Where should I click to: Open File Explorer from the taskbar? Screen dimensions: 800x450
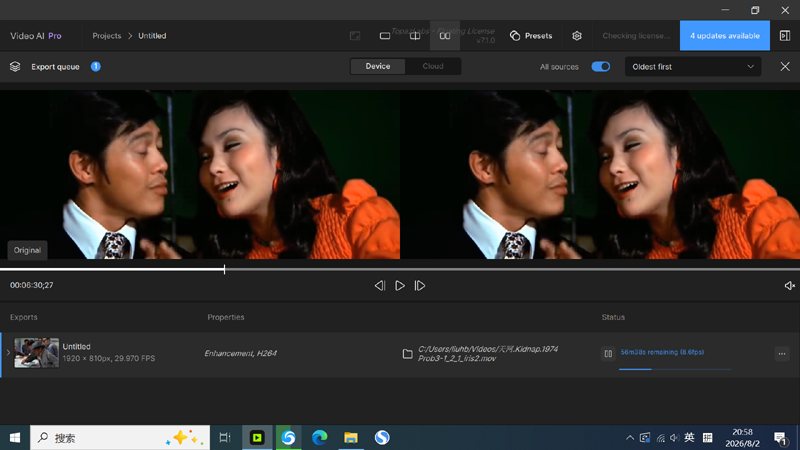pyautogui.click(x=351, y=438)
